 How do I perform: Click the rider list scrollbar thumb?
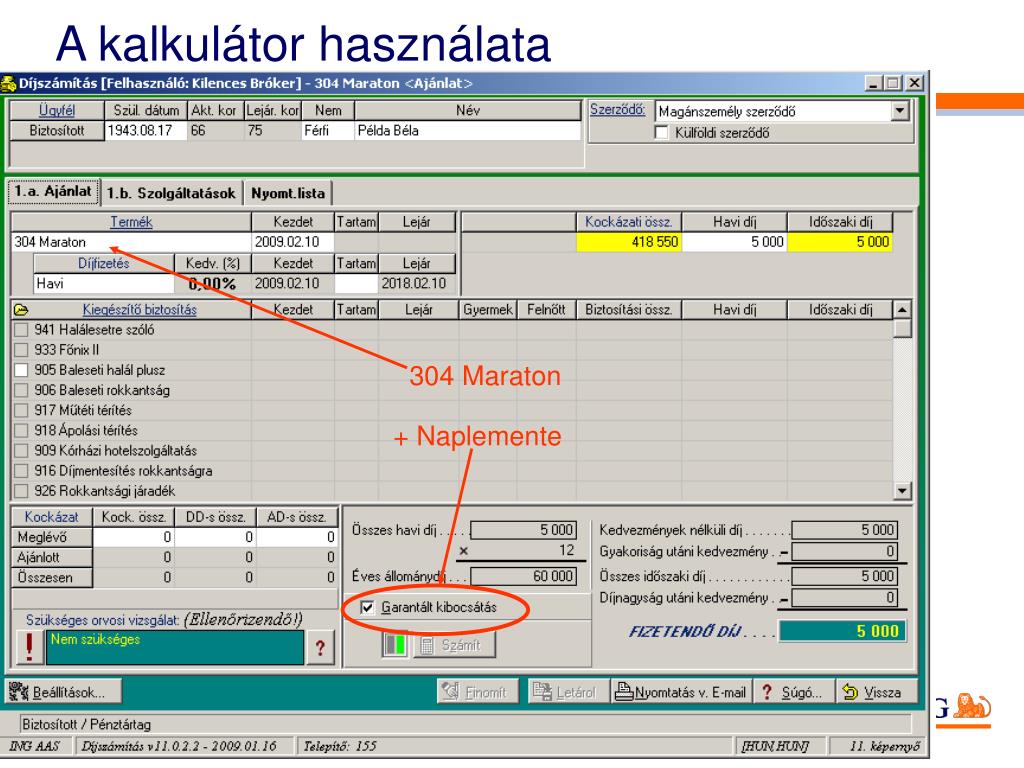902,328
